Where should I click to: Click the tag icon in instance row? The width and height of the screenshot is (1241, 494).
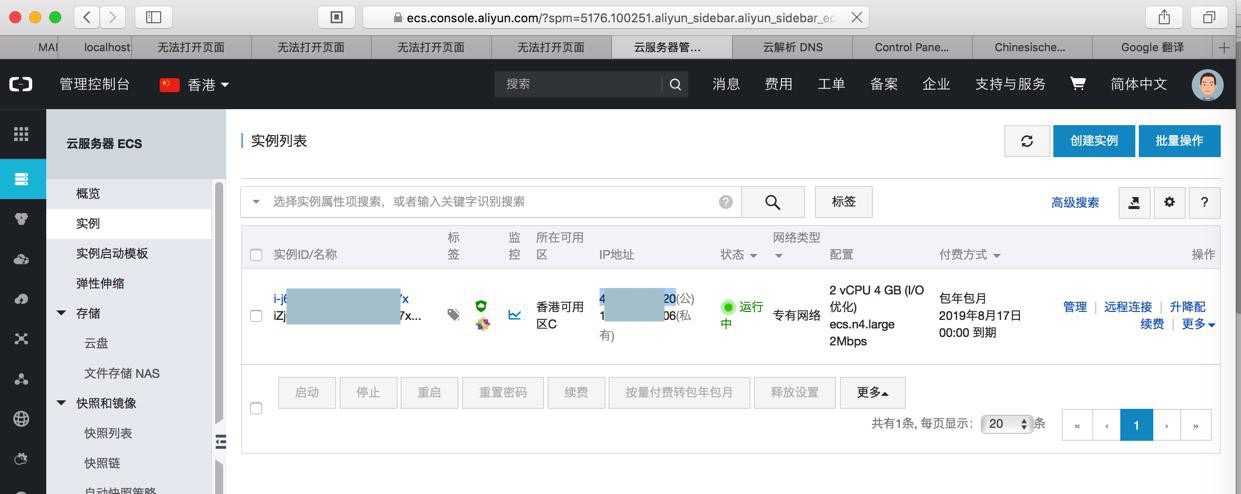click(x=453, y=314)
